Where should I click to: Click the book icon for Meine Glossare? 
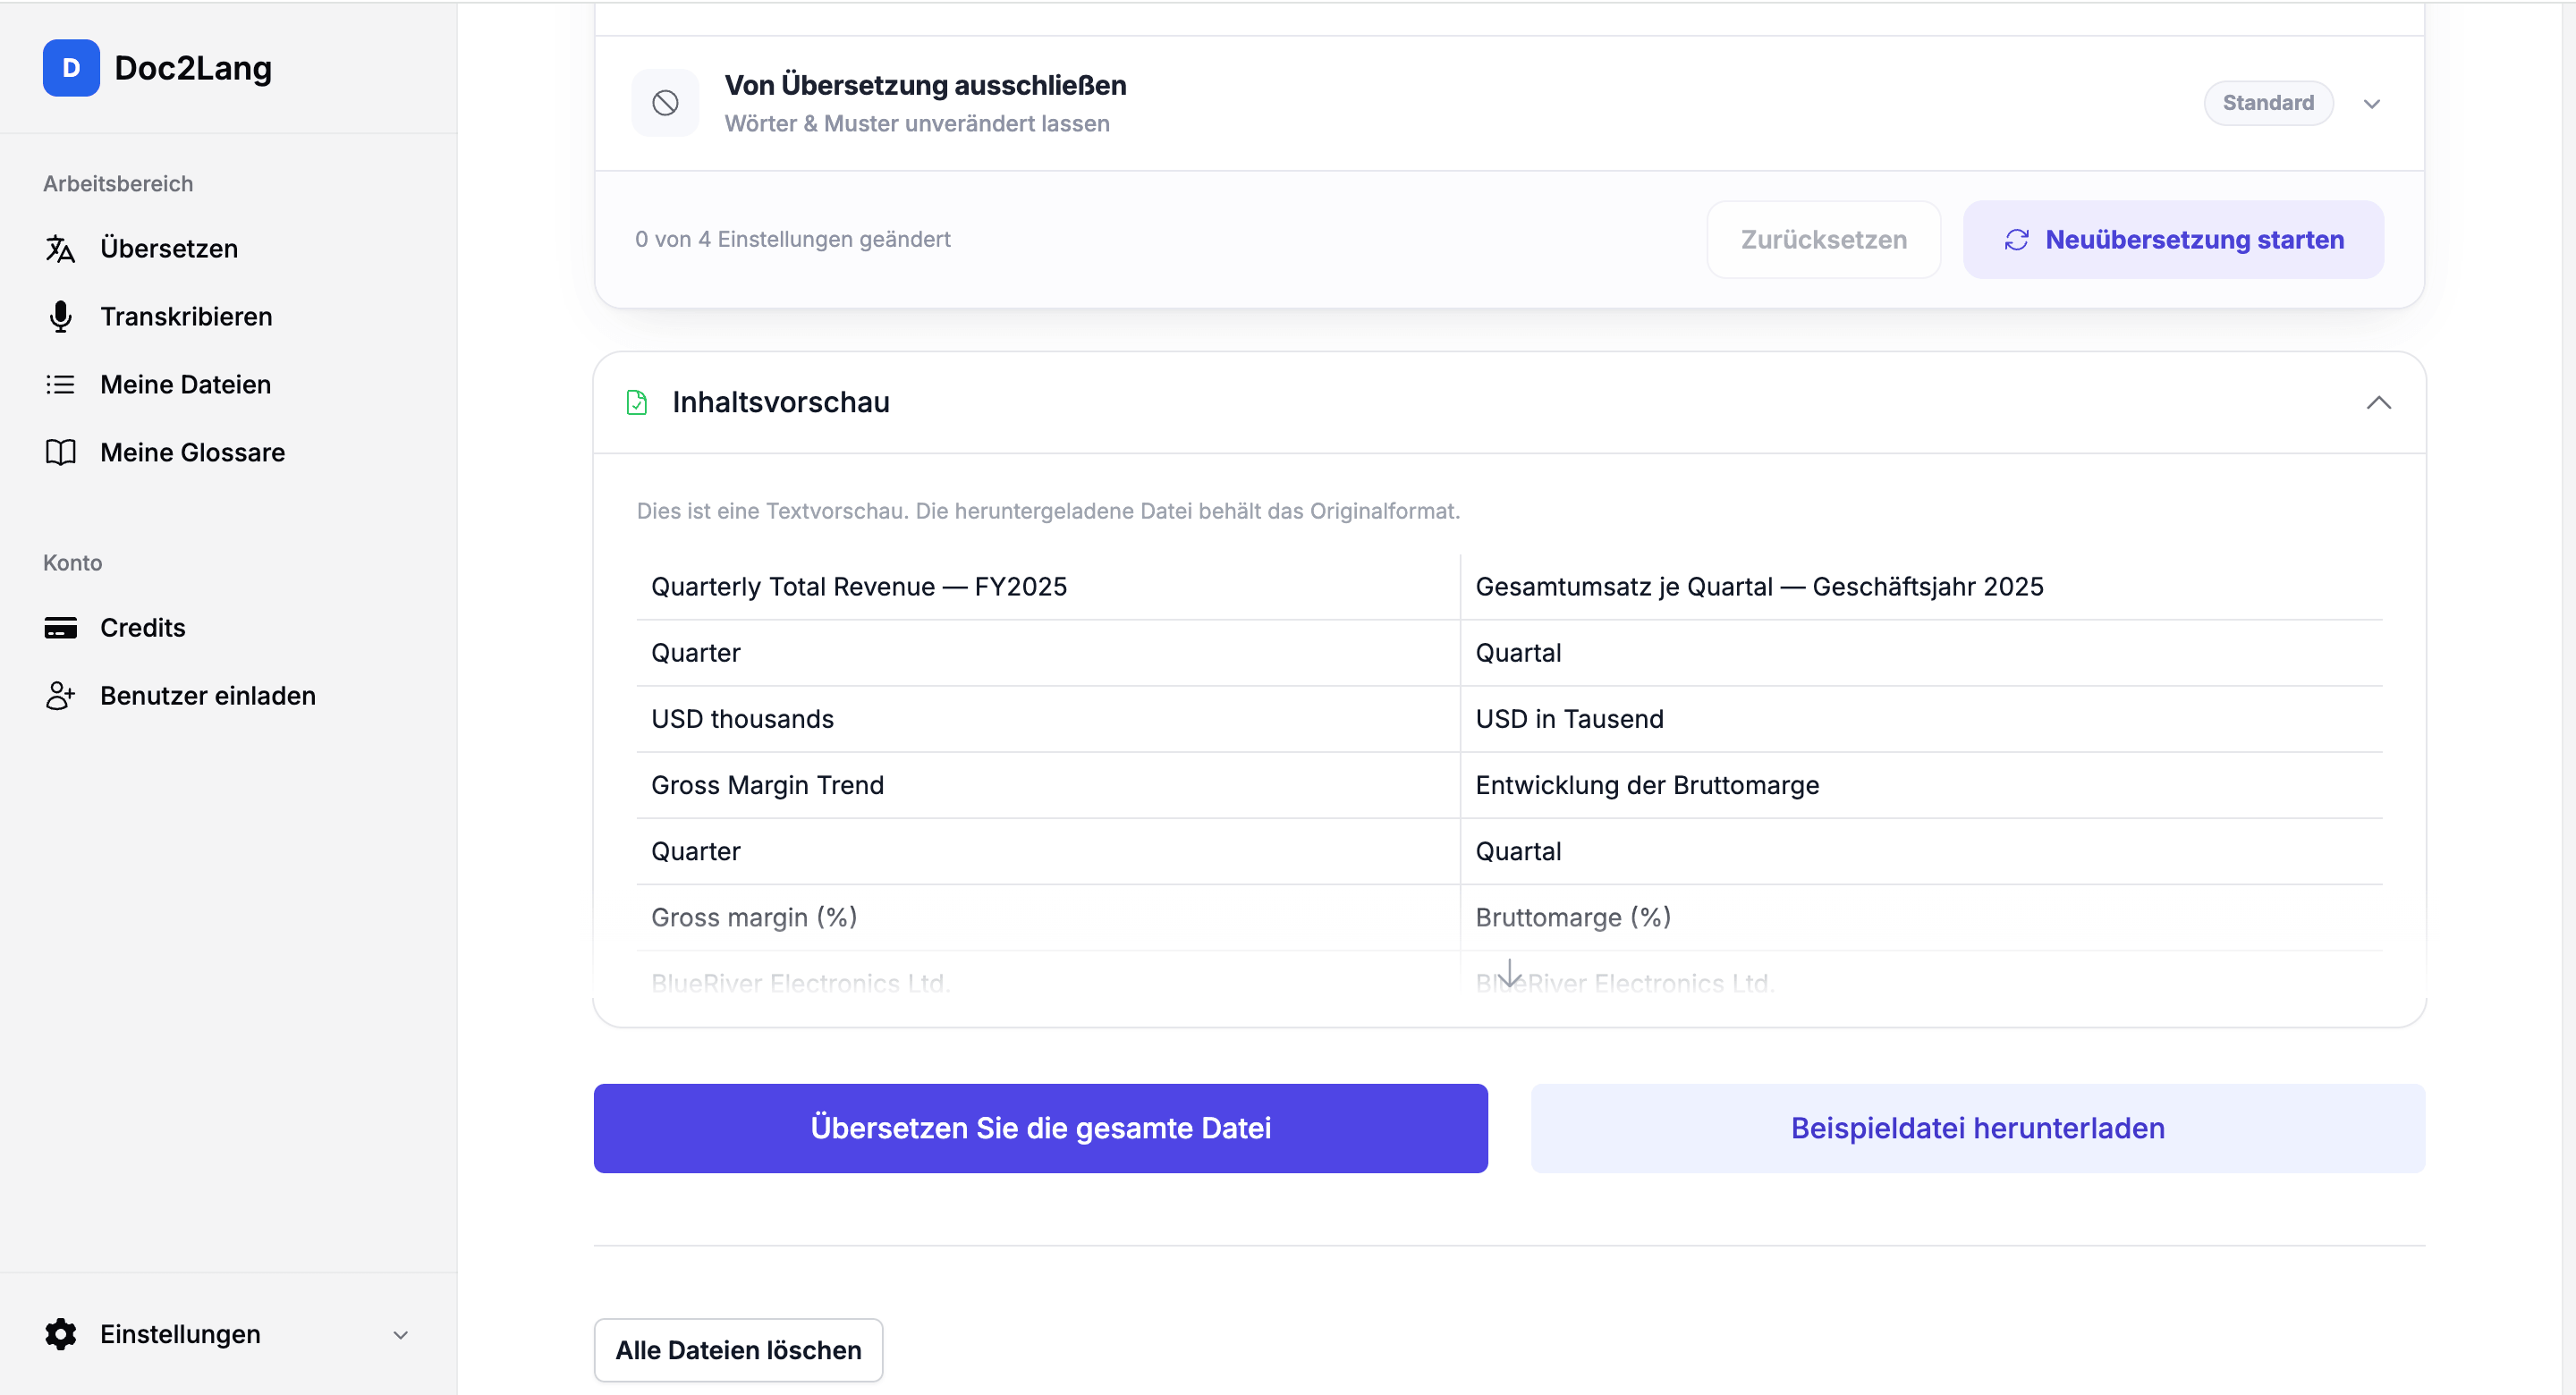click(60, 453)
